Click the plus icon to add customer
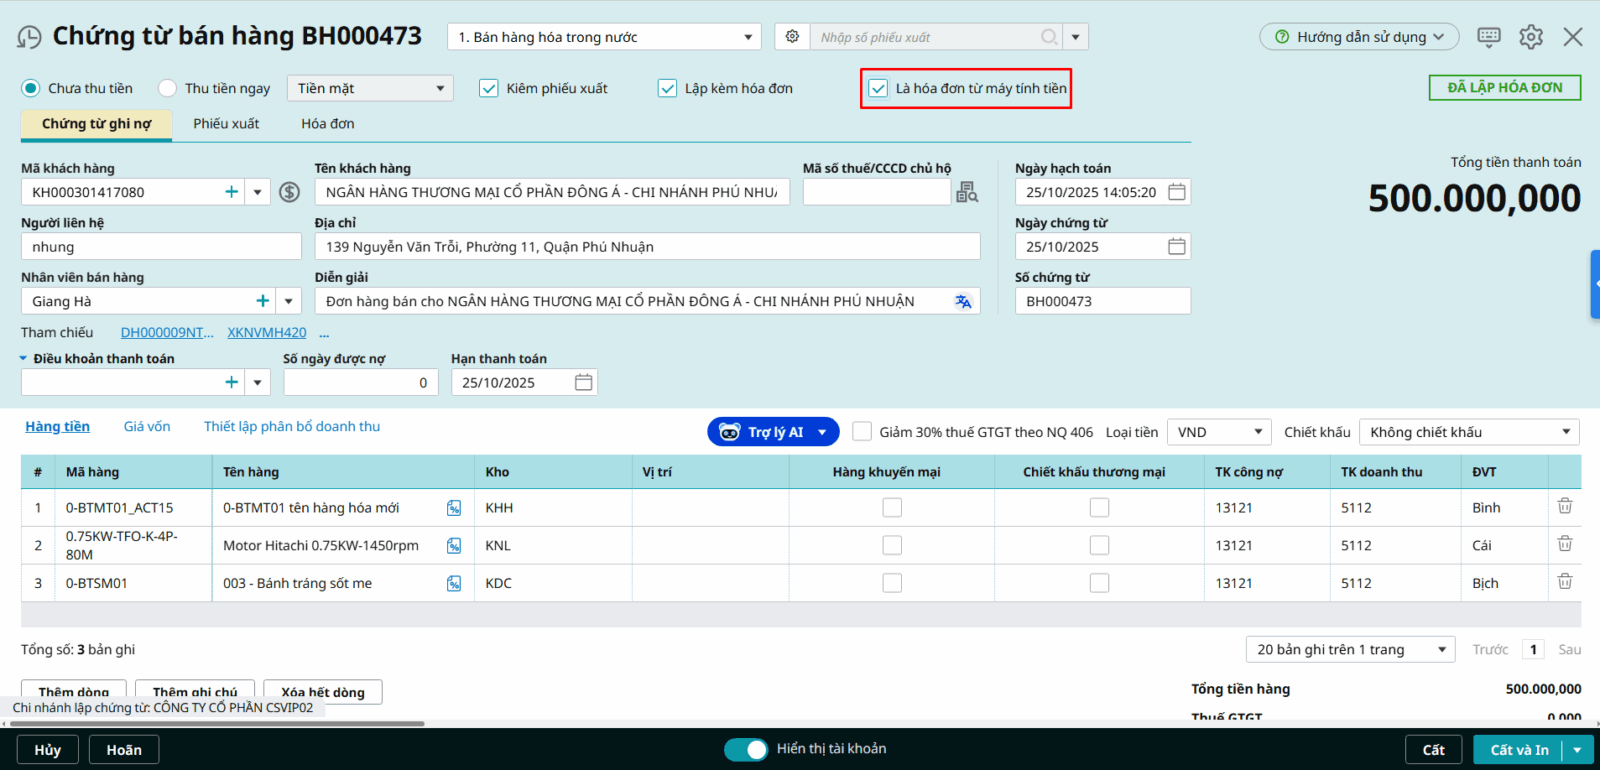This screenshot has height=770, width=1600. [232, 192]
